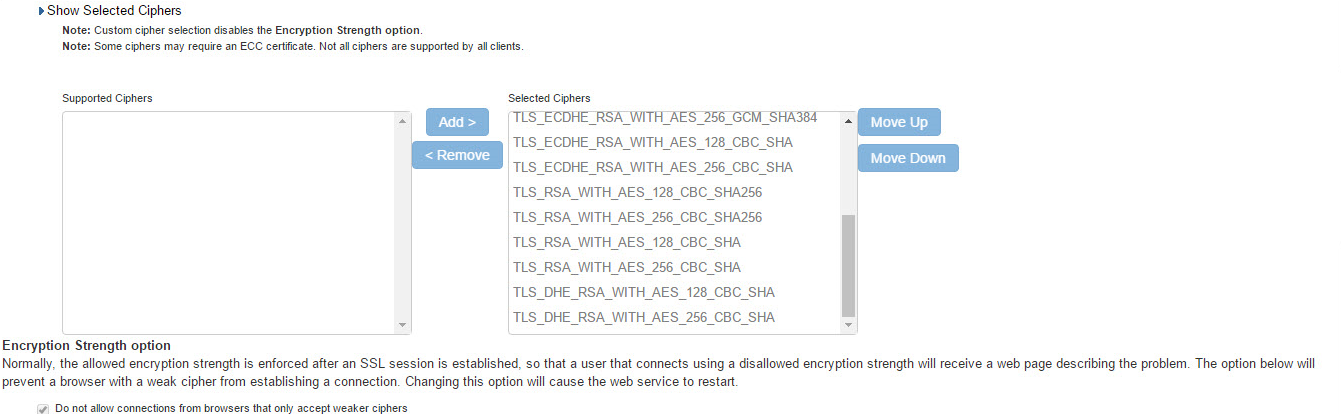Click the Supported Ciphers scroll down arrow

click(403, 325)
